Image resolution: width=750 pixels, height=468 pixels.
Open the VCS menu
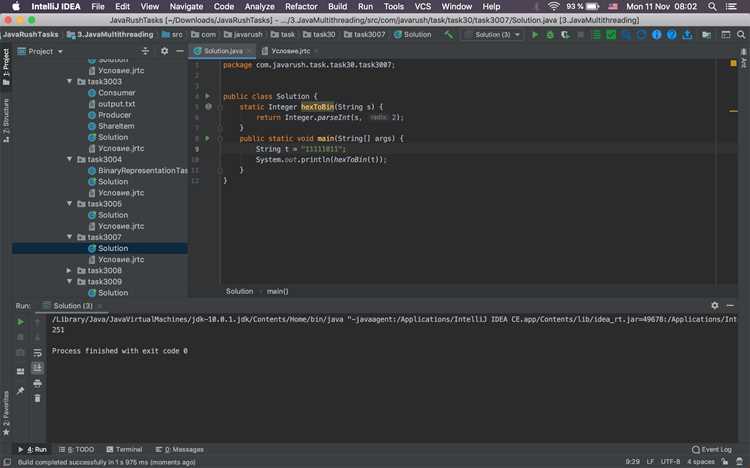(x=422, y=7)
